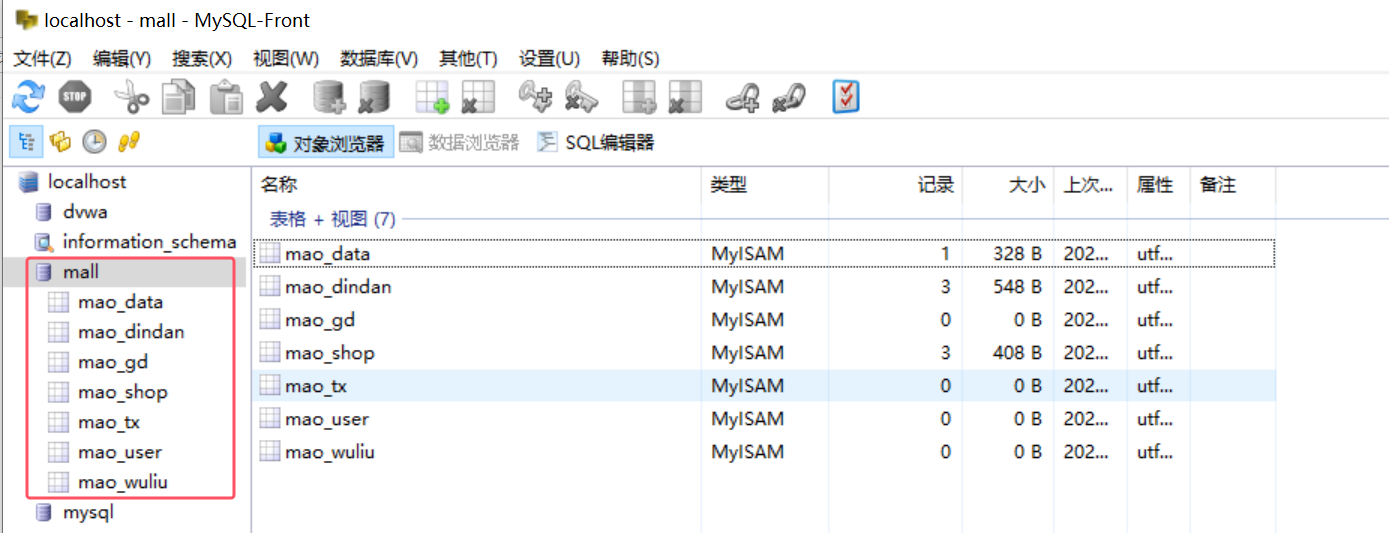Toggle the tree navigator view icon
Viewport: 1389px width, 533px height.
tap(26, 142)
